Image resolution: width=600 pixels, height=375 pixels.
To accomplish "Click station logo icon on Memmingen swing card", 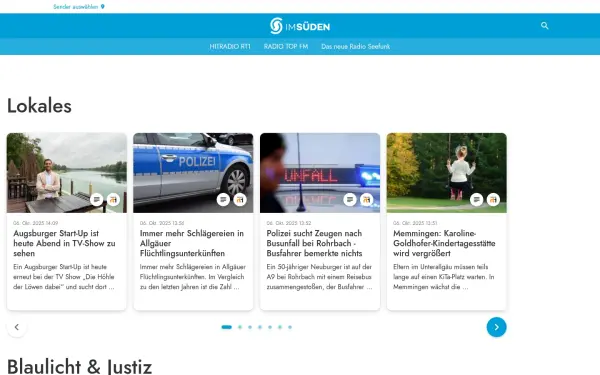I will click(x=493, y=199).
